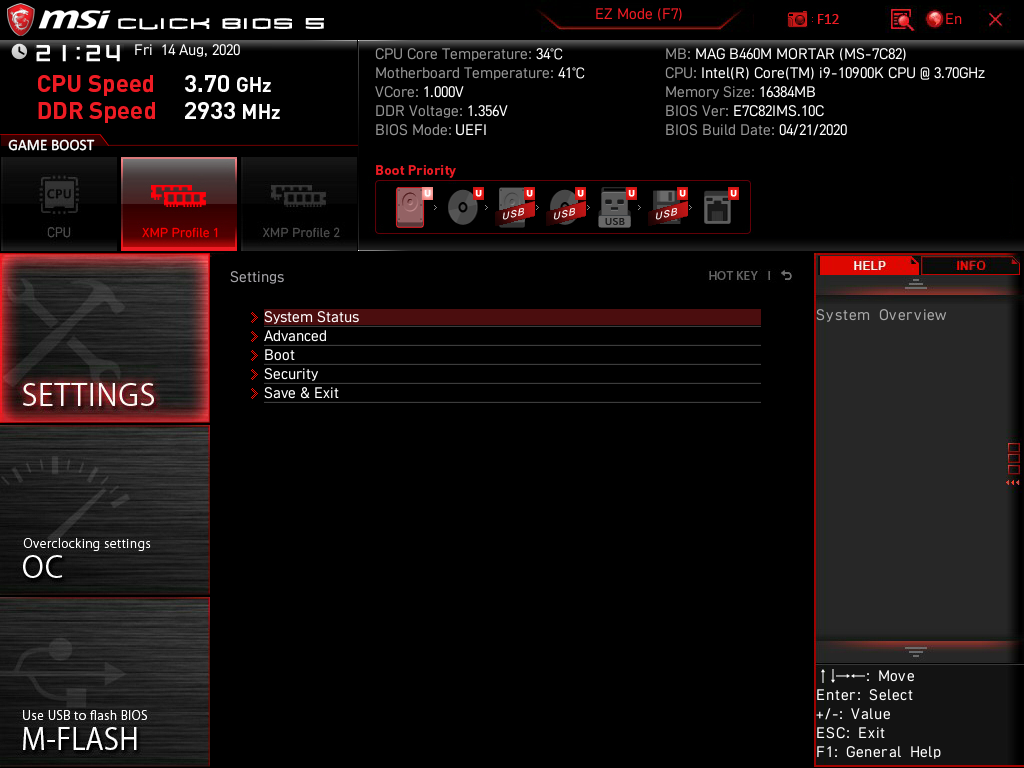Open Save & Exit
1024x768 pixels.
(301, 393)
